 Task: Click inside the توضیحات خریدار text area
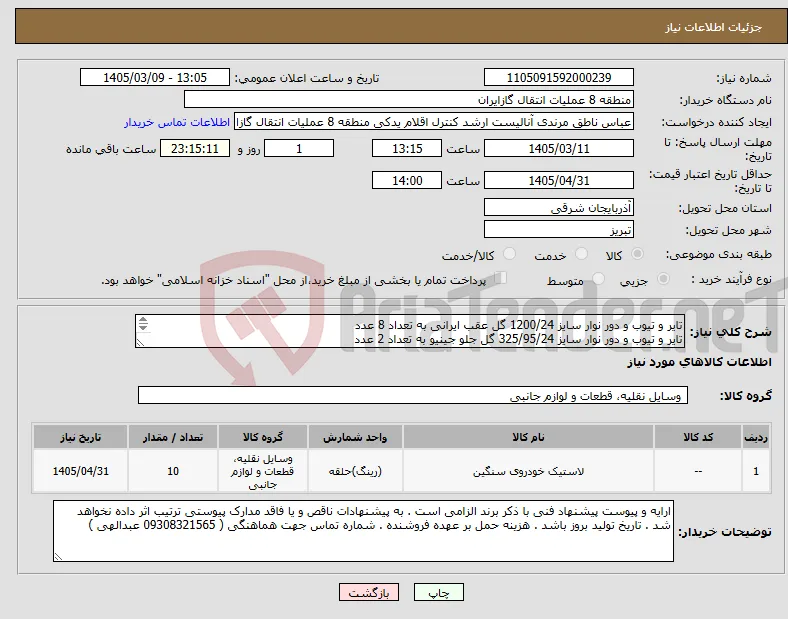pyautogui.click(x=363, y=531)
